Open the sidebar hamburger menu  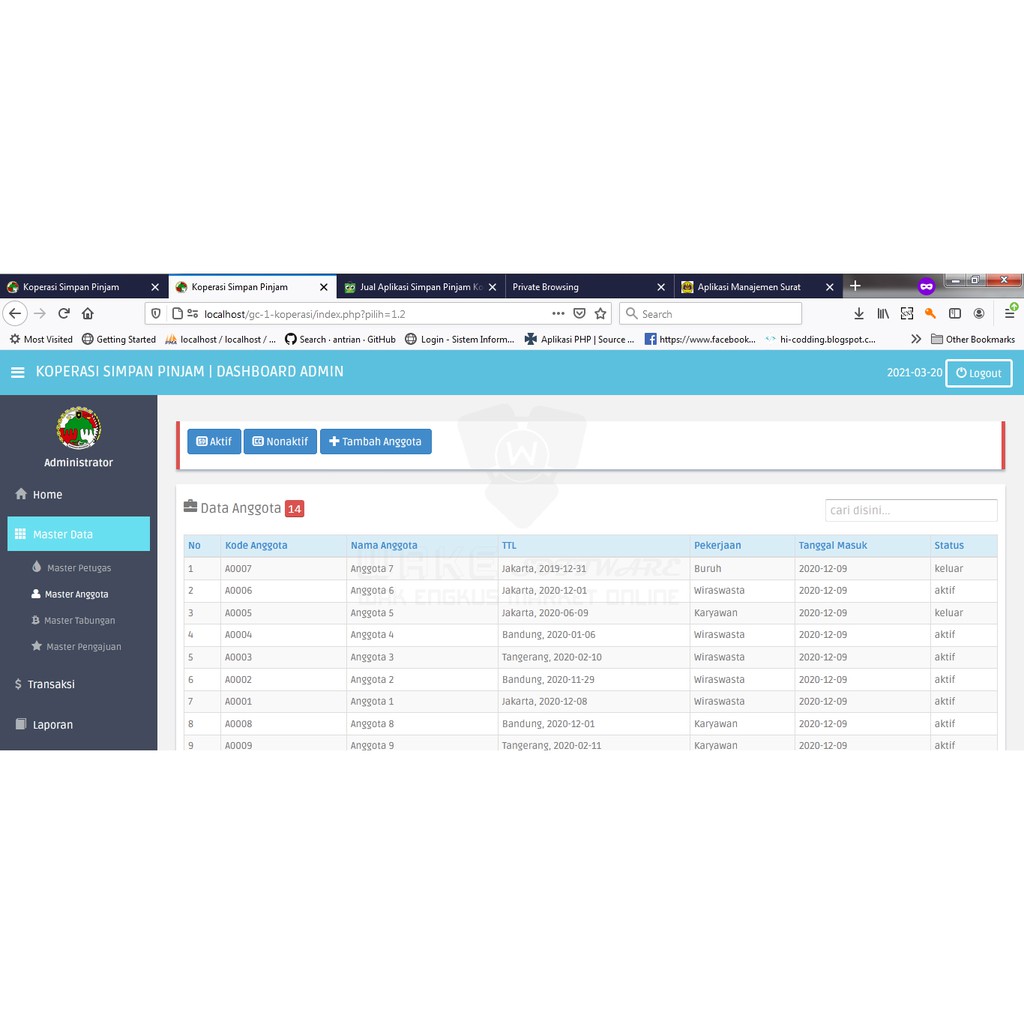point(17,371)
